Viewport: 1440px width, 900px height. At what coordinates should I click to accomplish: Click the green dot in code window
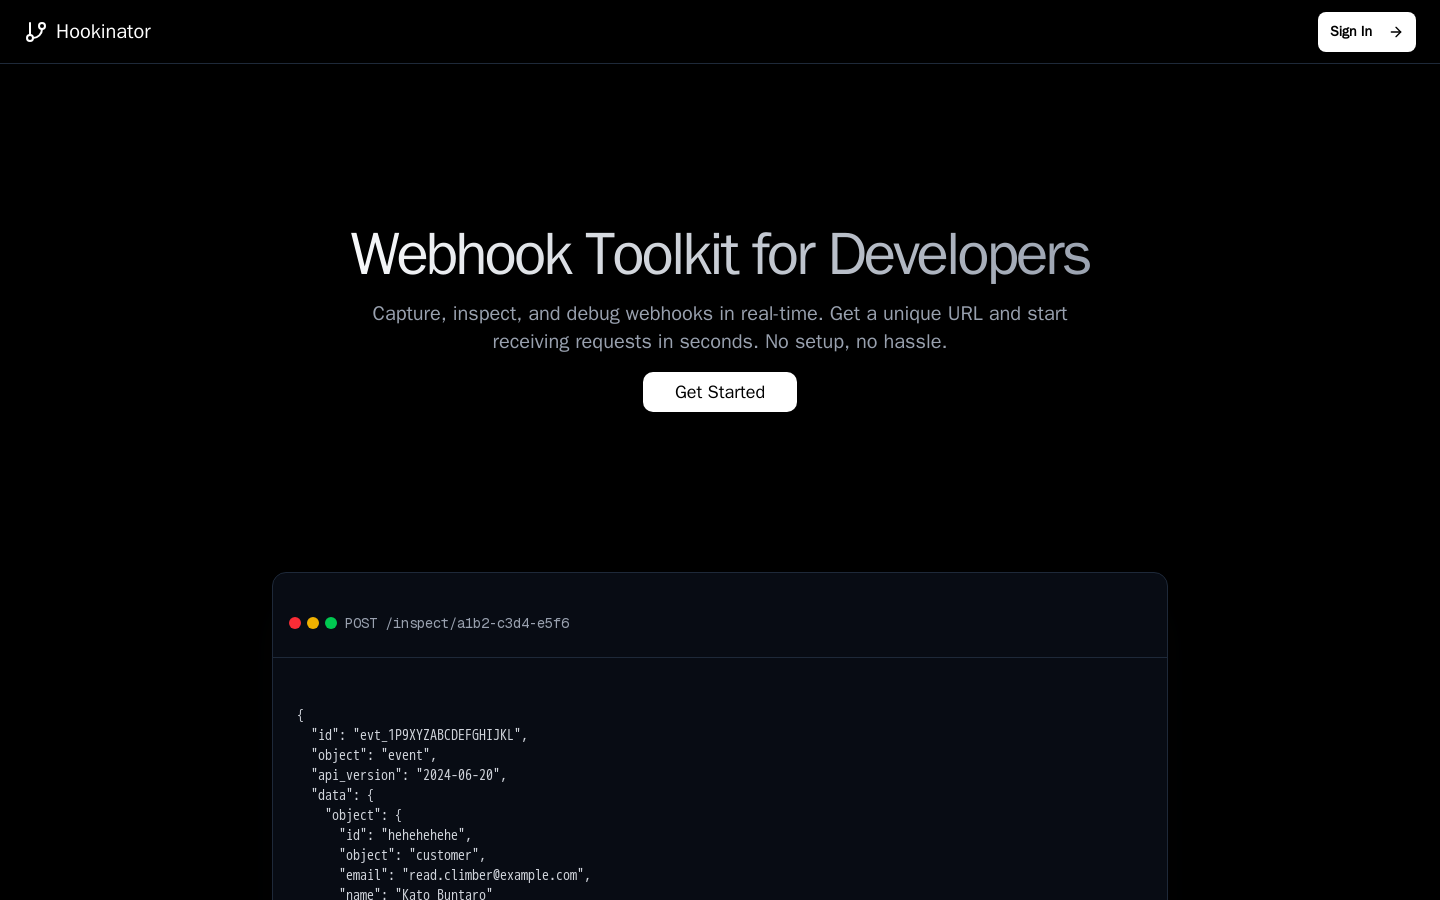(x=331, y=623)
